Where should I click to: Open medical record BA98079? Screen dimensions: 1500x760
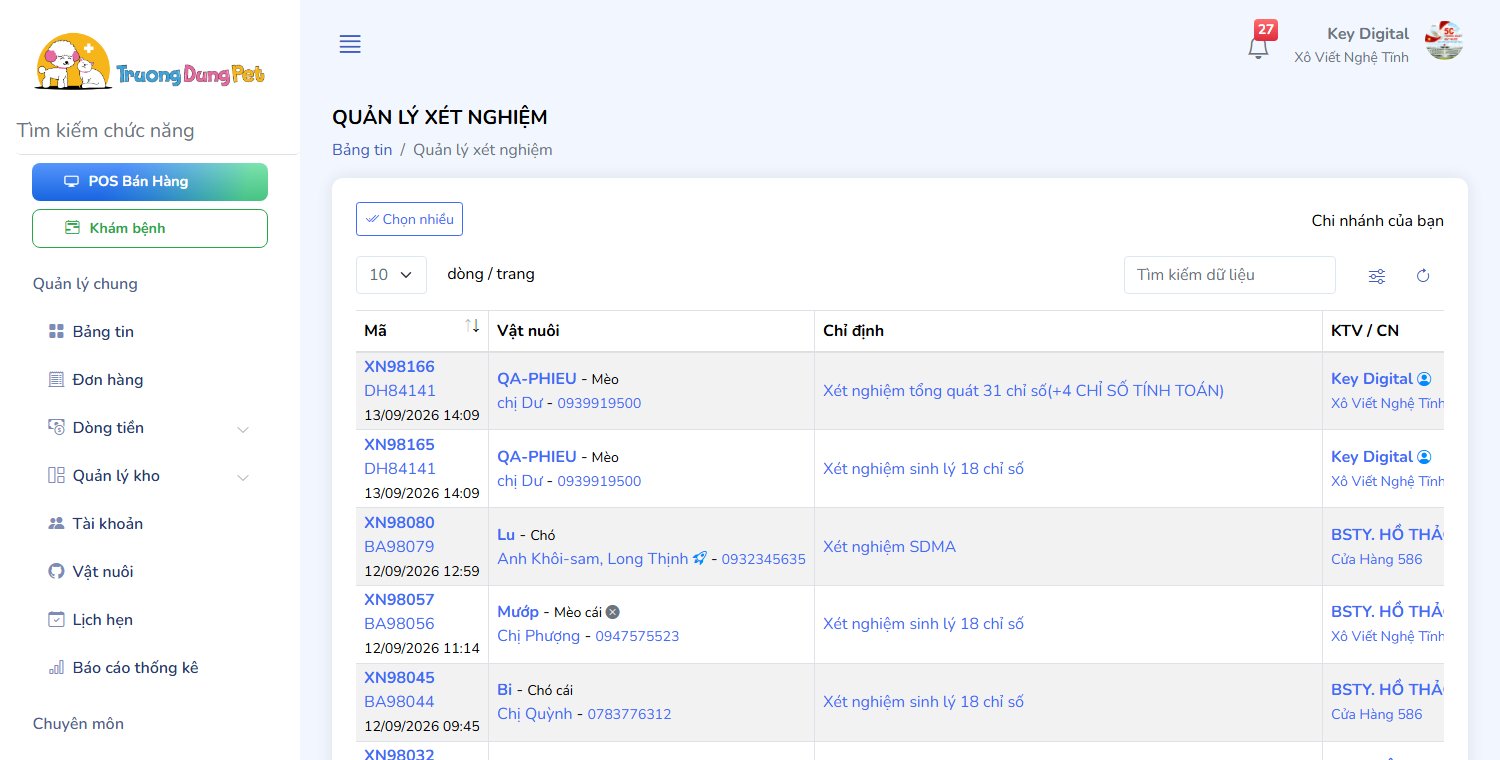coord(399,547)
